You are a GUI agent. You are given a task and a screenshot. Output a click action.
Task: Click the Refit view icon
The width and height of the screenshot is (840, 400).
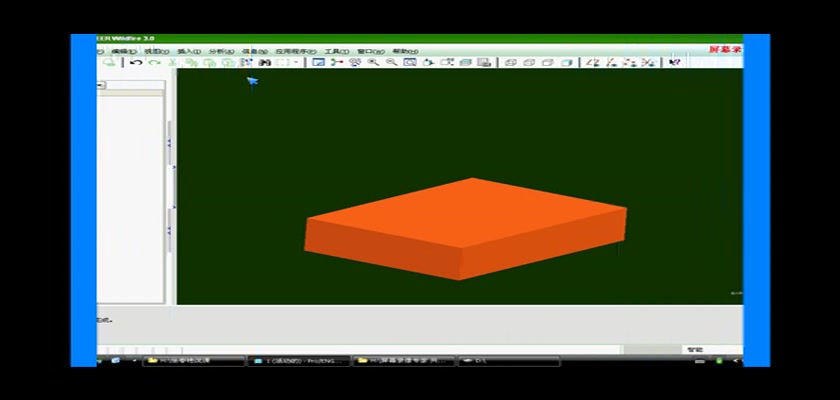coord(410,63)
